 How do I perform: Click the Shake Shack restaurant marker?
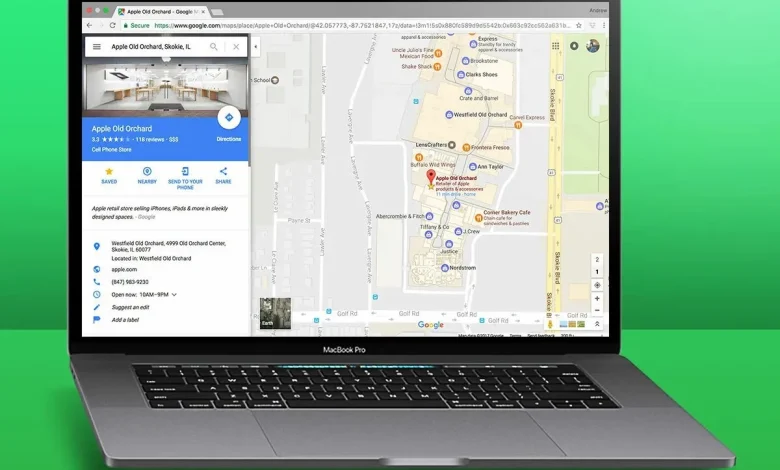437,67
